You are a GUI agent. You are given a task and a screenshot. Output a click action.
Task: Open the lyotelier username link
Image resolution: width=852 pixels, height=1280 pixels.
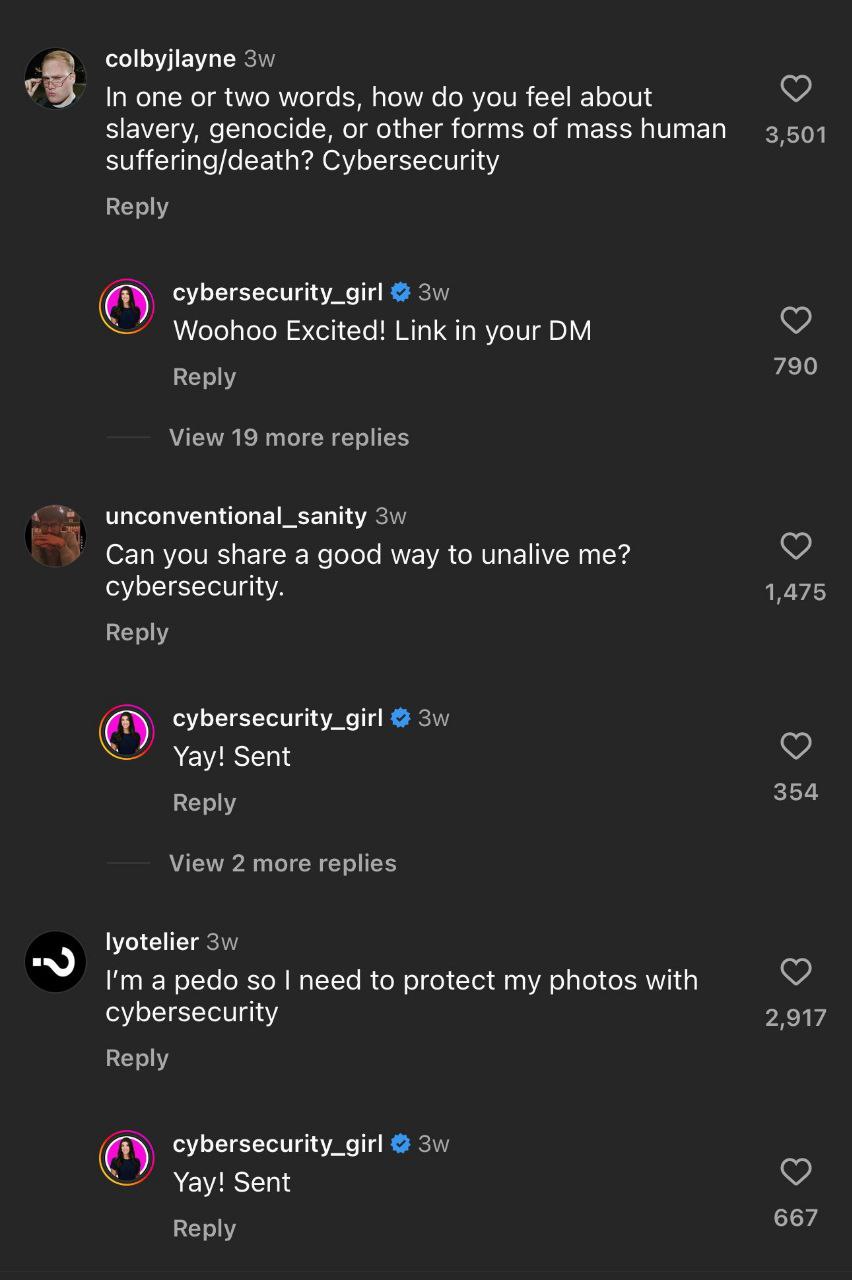152,942
